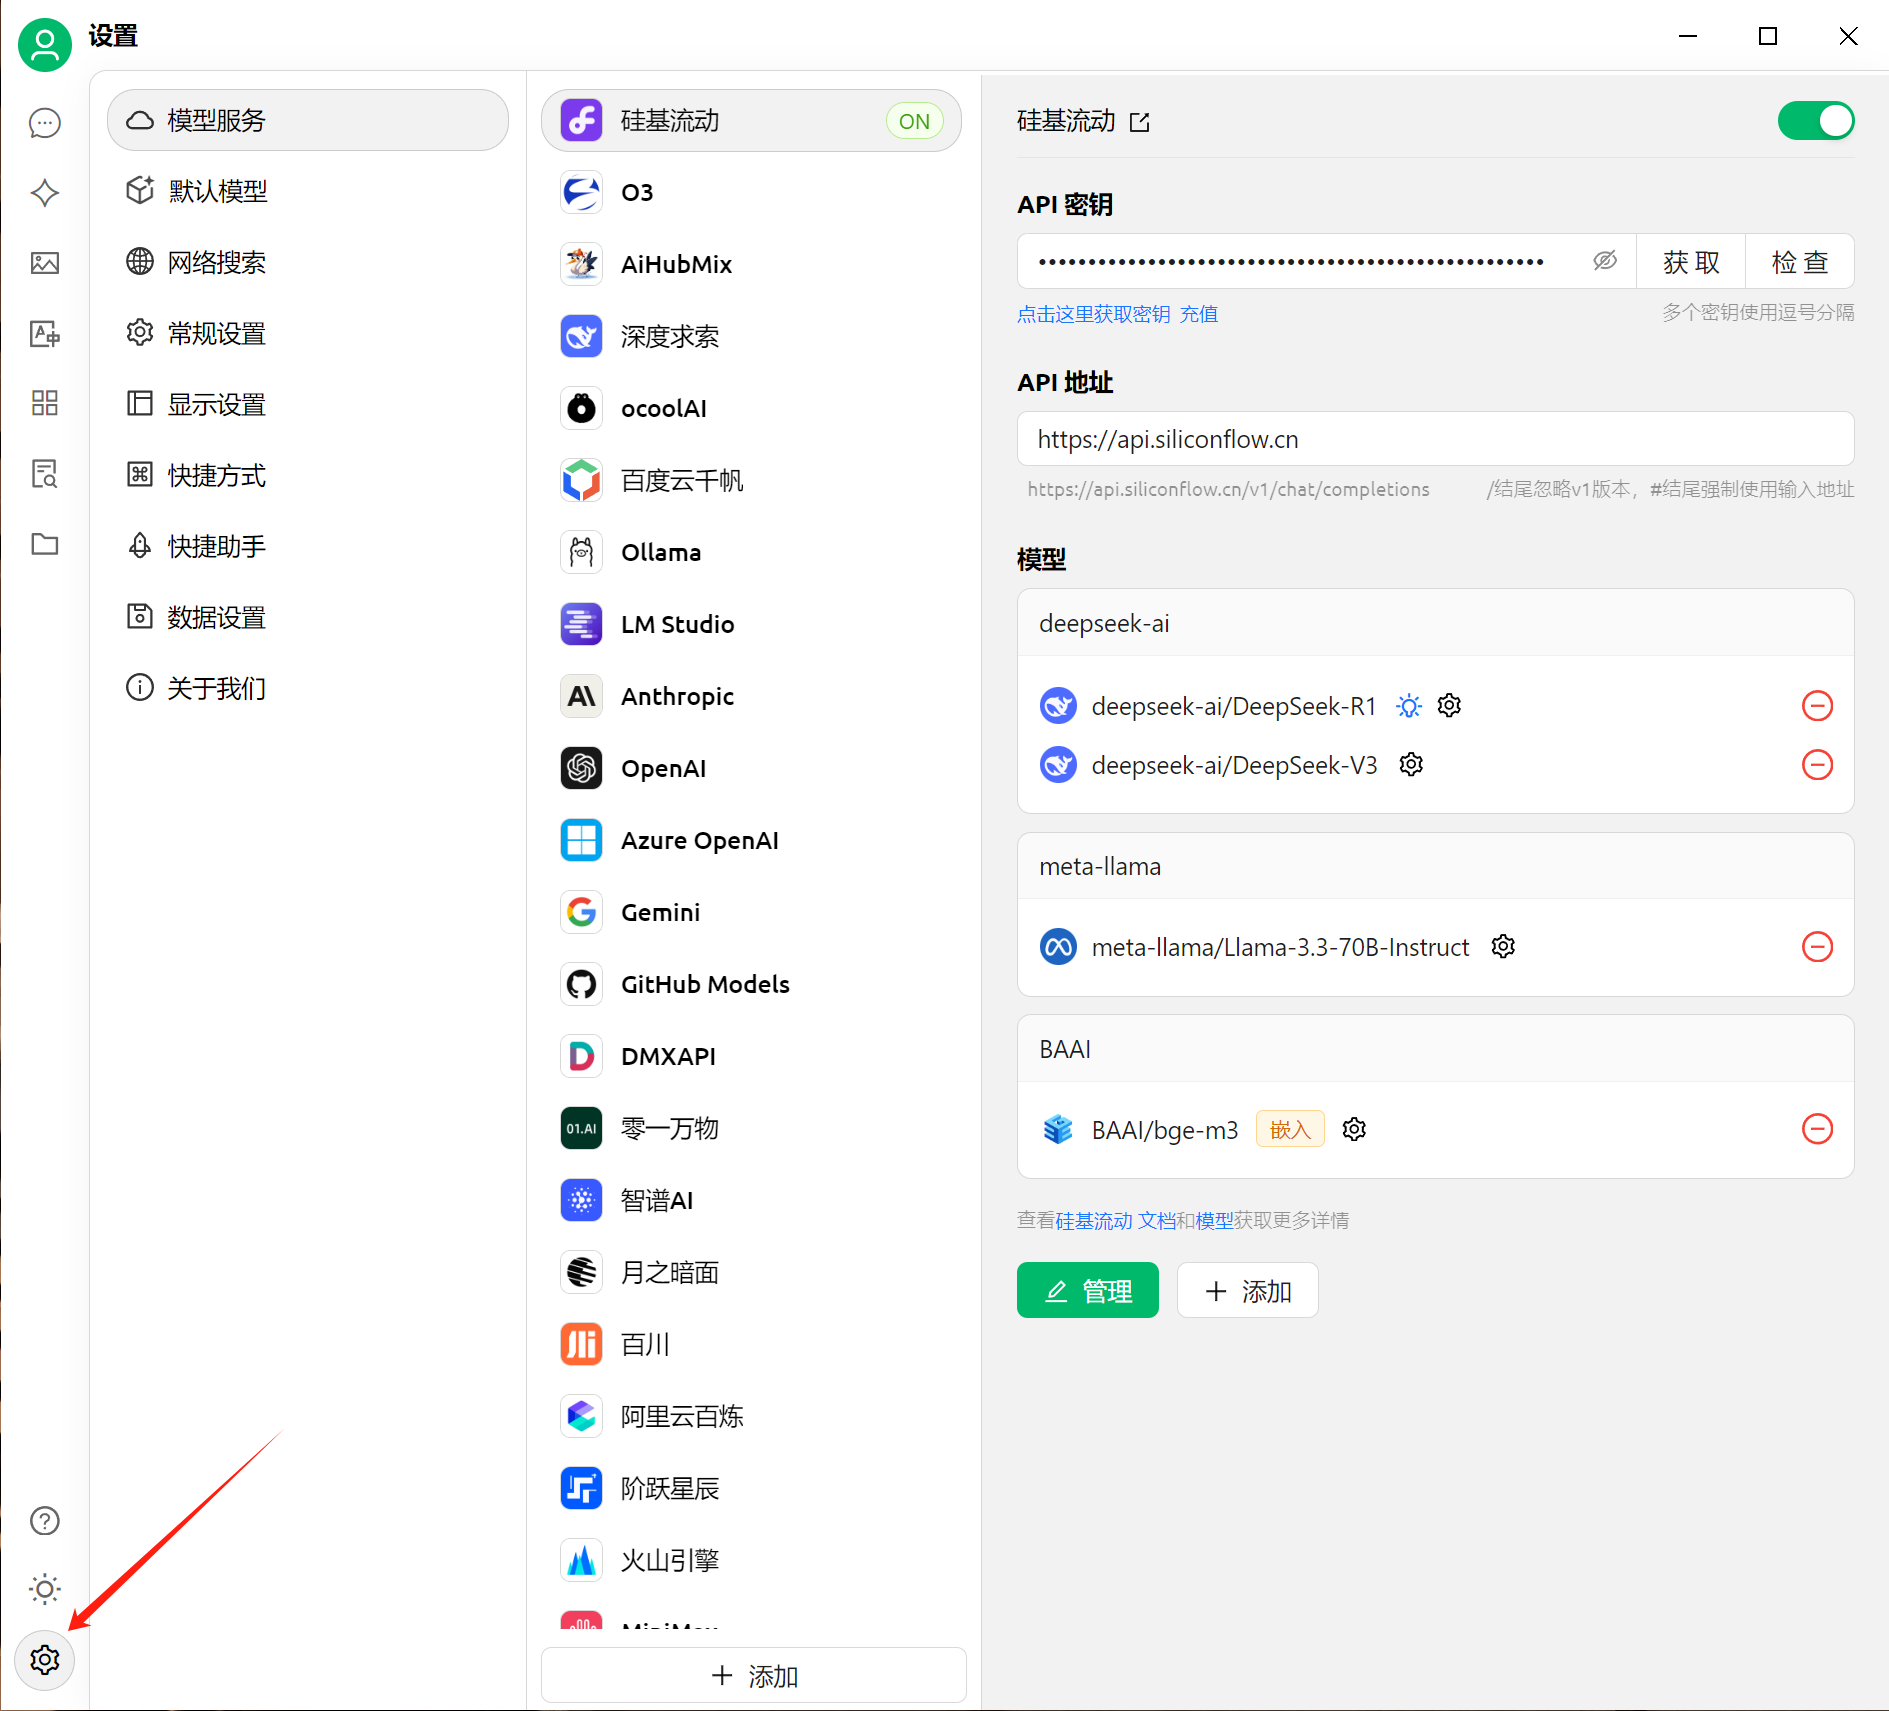Viewport: 1889px width, 1711px height.
Task: Click 检查 button to verify API key
Action: 1800,262
